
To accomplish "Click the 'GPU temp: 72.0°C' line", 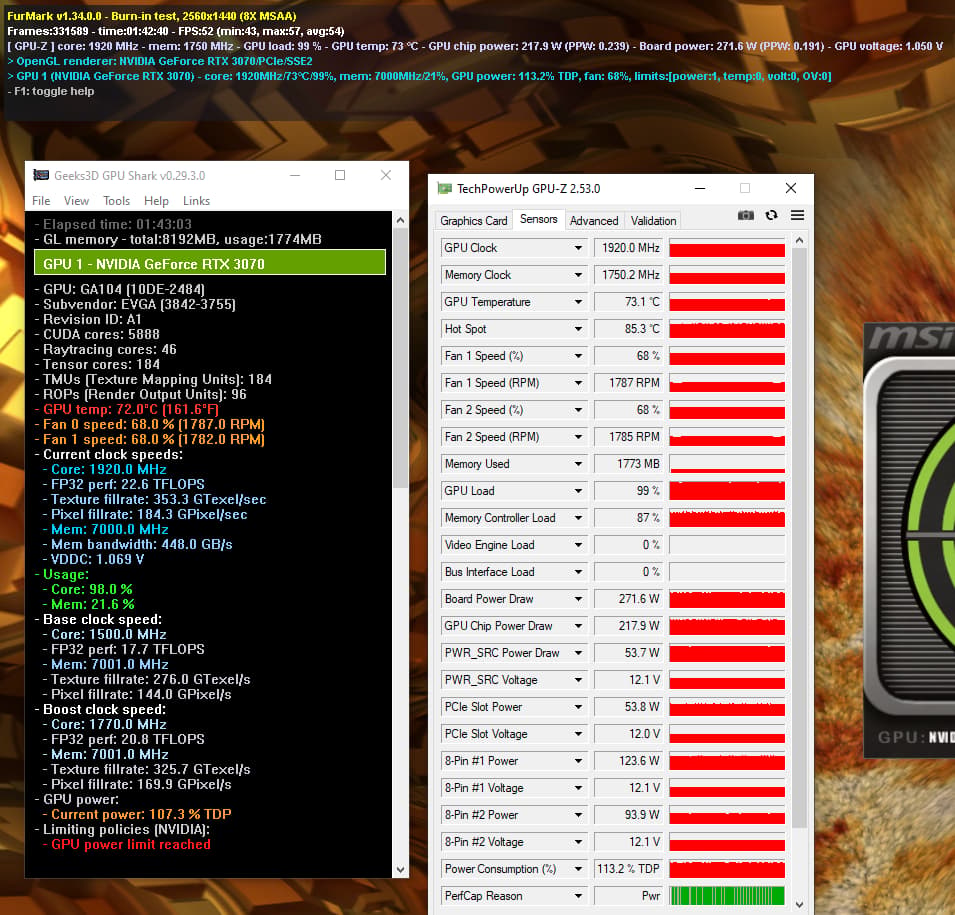I will click(130, 409).
